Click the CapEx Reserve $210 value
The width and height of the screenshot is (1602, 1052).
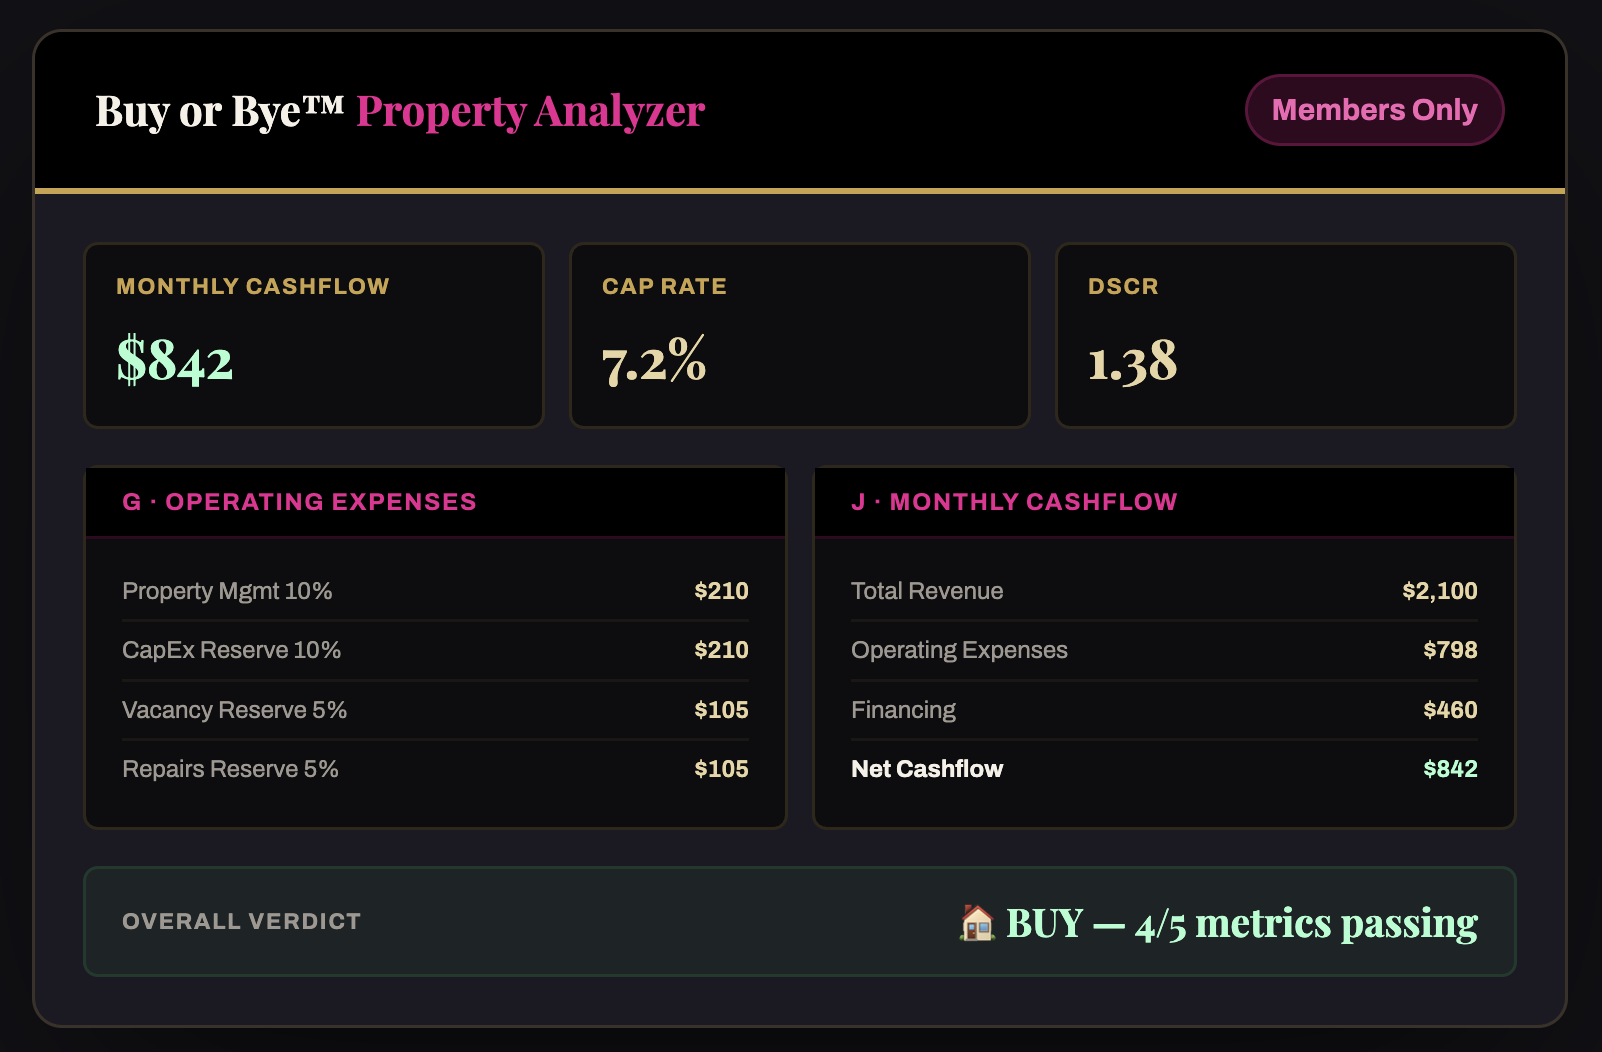(x=721, y=650)
